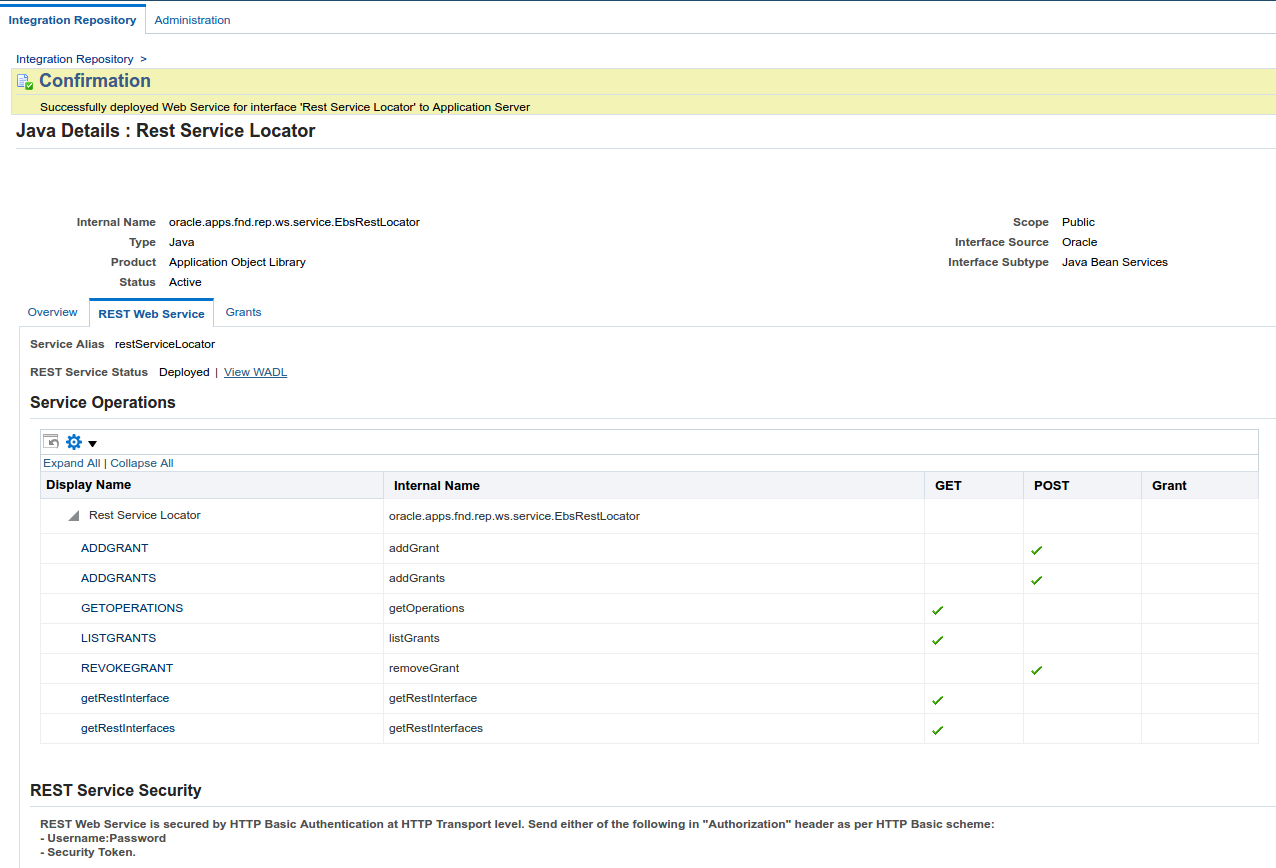Open the View WADL link
This screenshot has width=1276, height=868.
pyautogui.click(x=255, y=371)
